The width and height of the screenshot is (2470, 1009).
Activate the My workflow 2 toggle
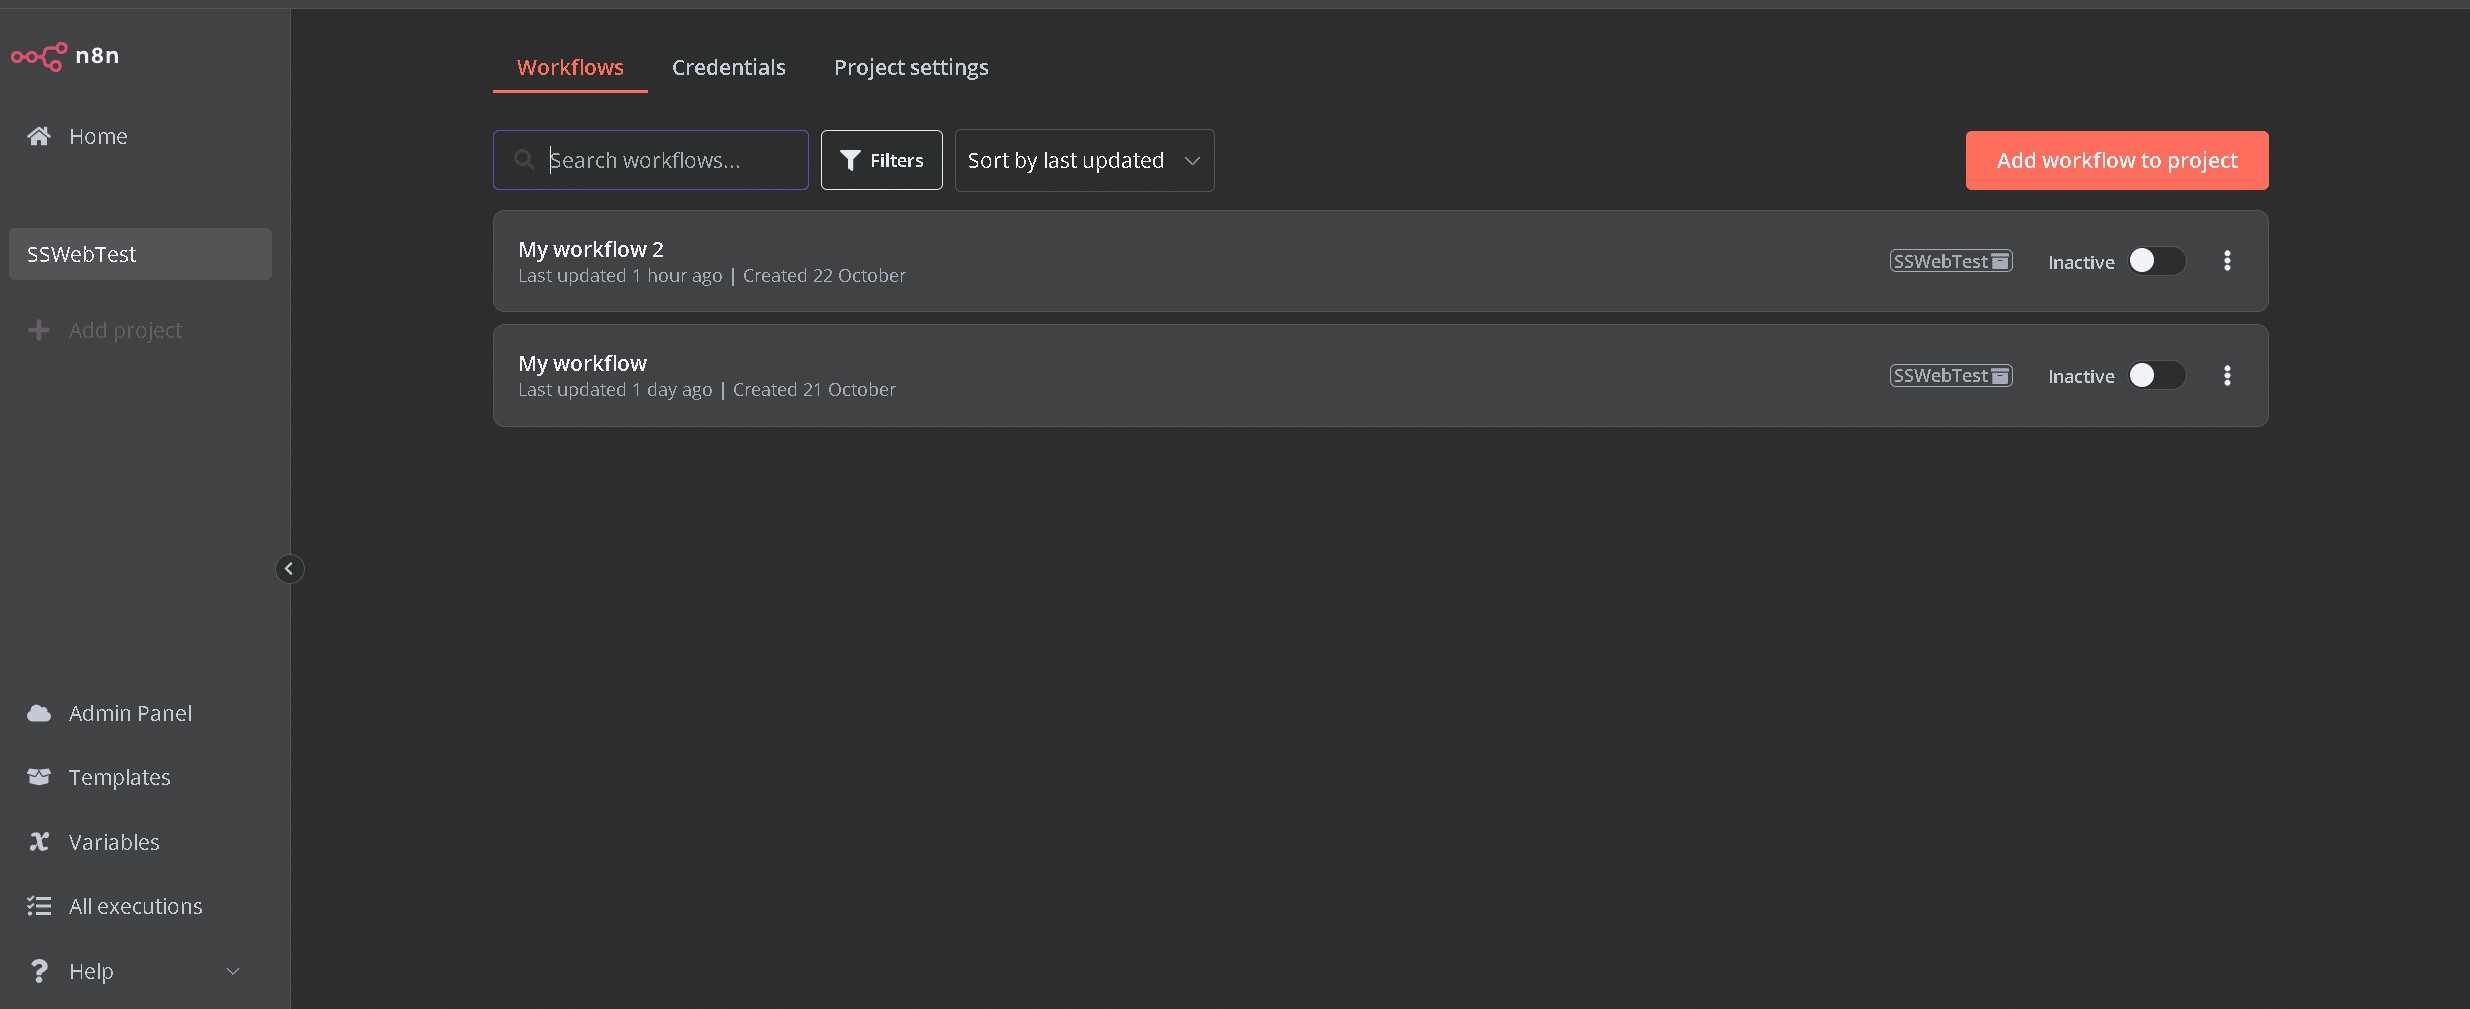click(2156, 261)
